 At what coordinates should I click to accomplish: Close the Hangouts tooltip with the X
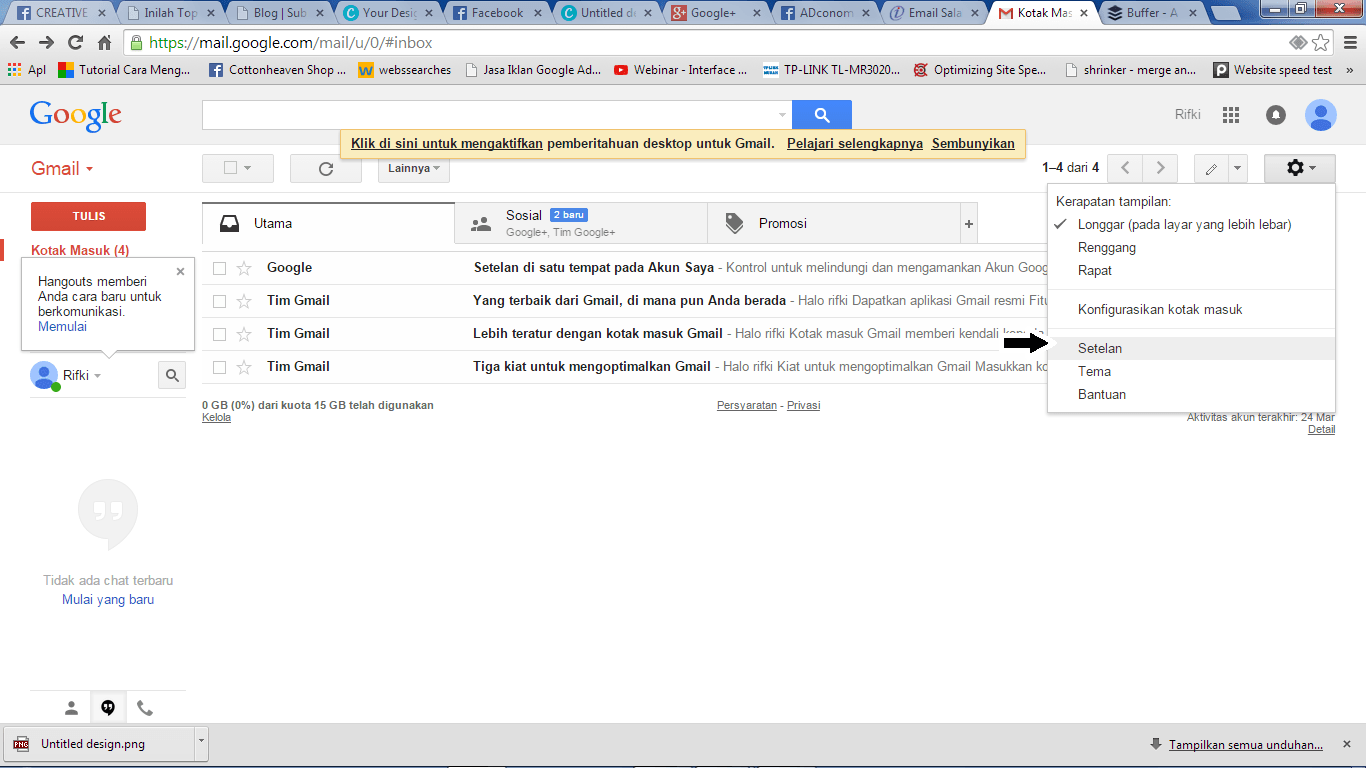click(180, 271)
